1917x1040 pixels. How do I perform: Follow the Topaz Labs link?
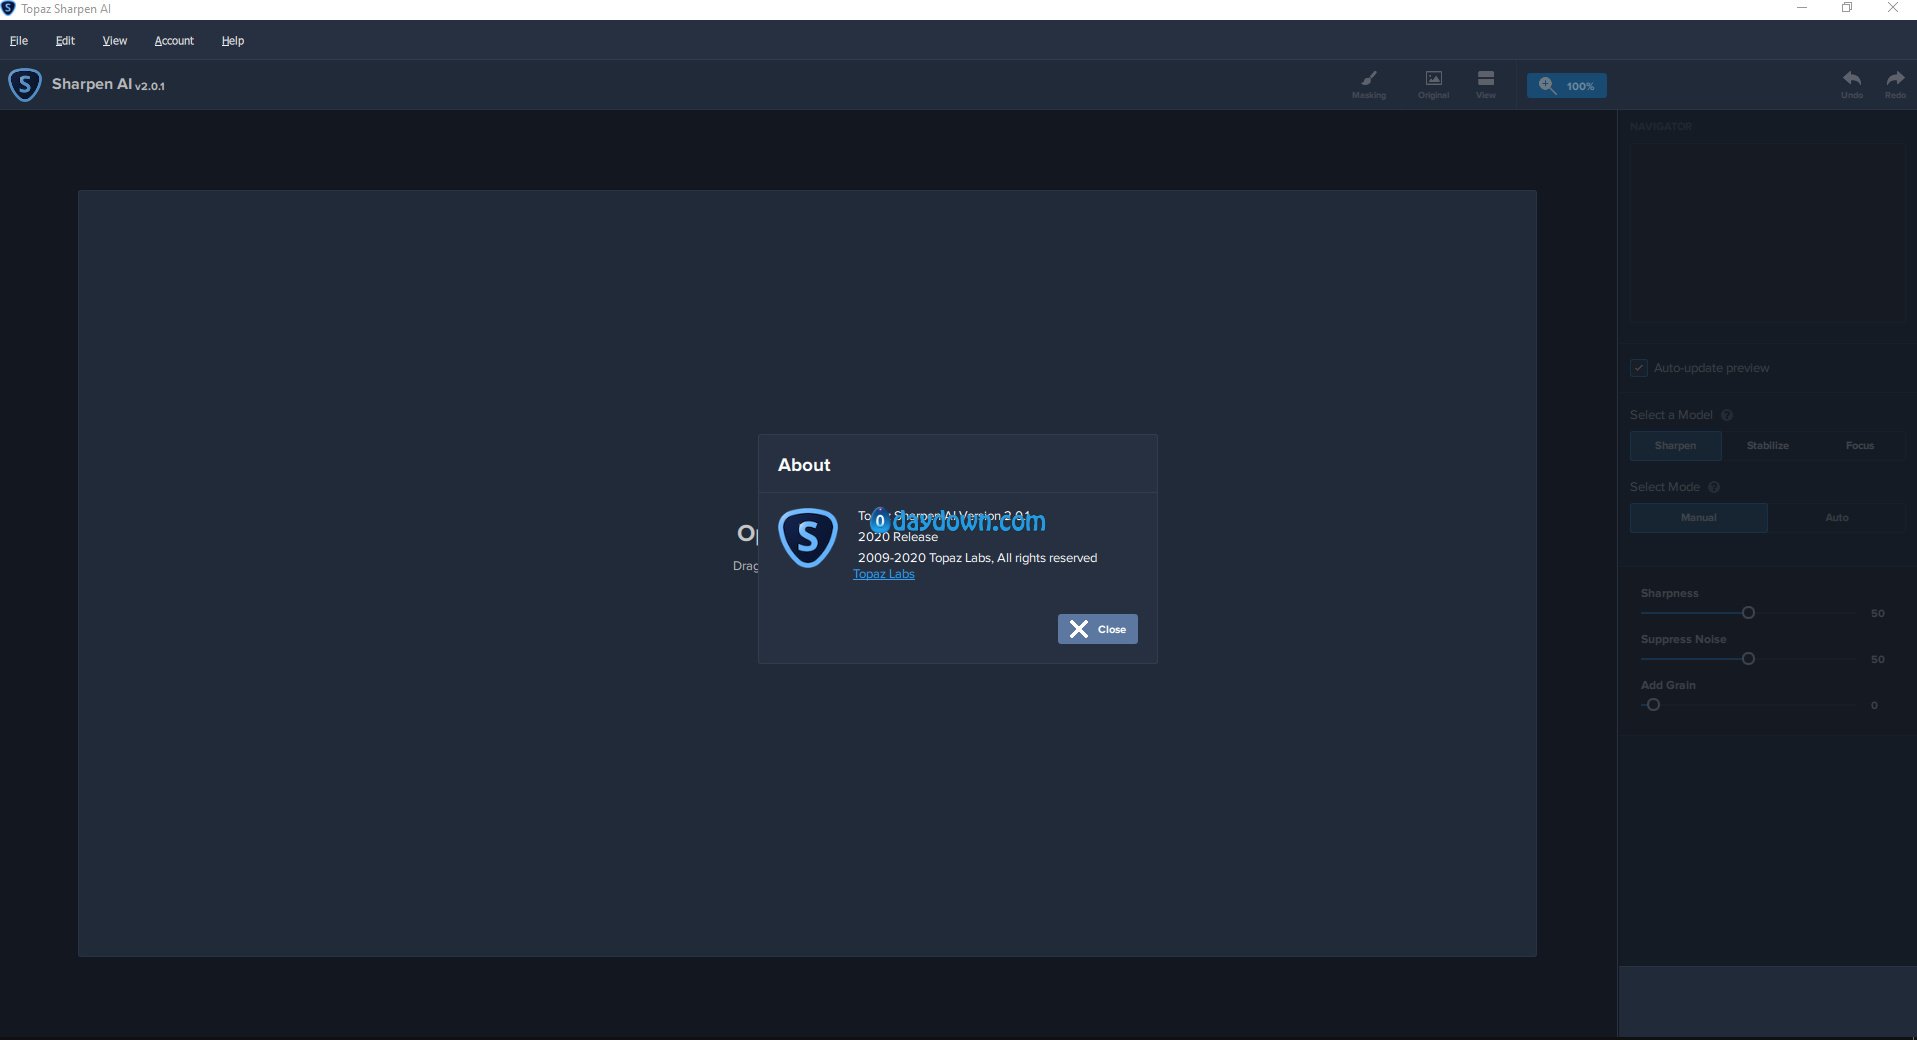click(883, 574)
